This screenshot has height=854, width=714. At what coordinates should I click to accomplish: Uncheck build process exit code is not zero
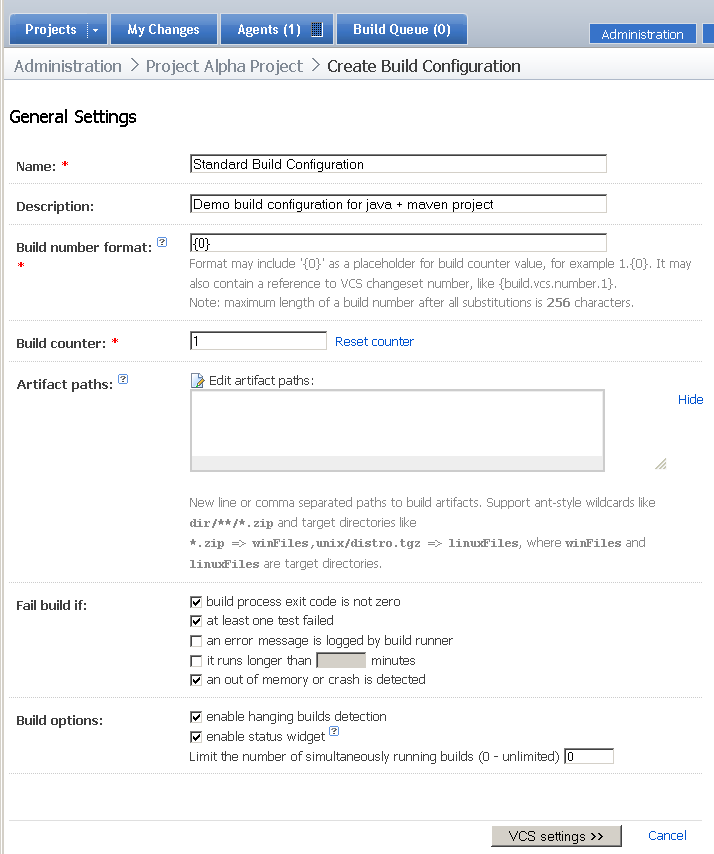coord(196,602)
